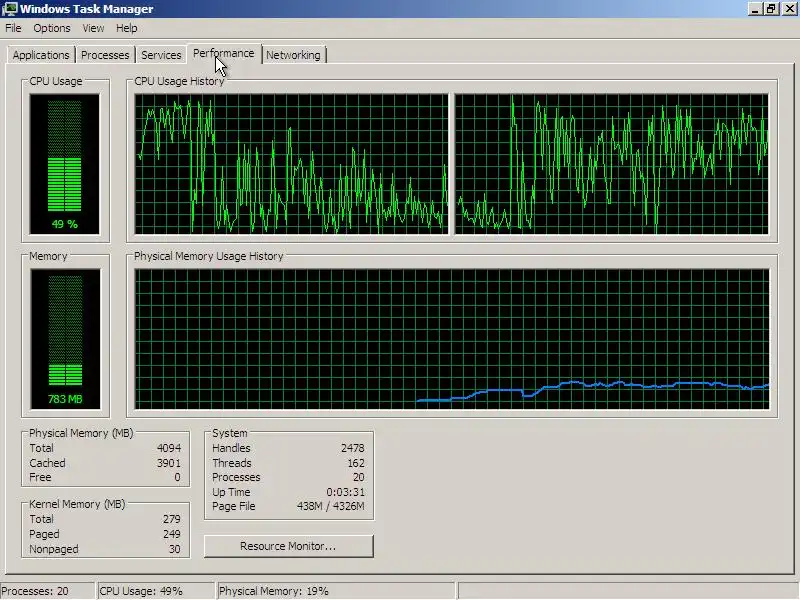
Task: Click the Page File value 438M / 4326M
Action: coord(331,507)
